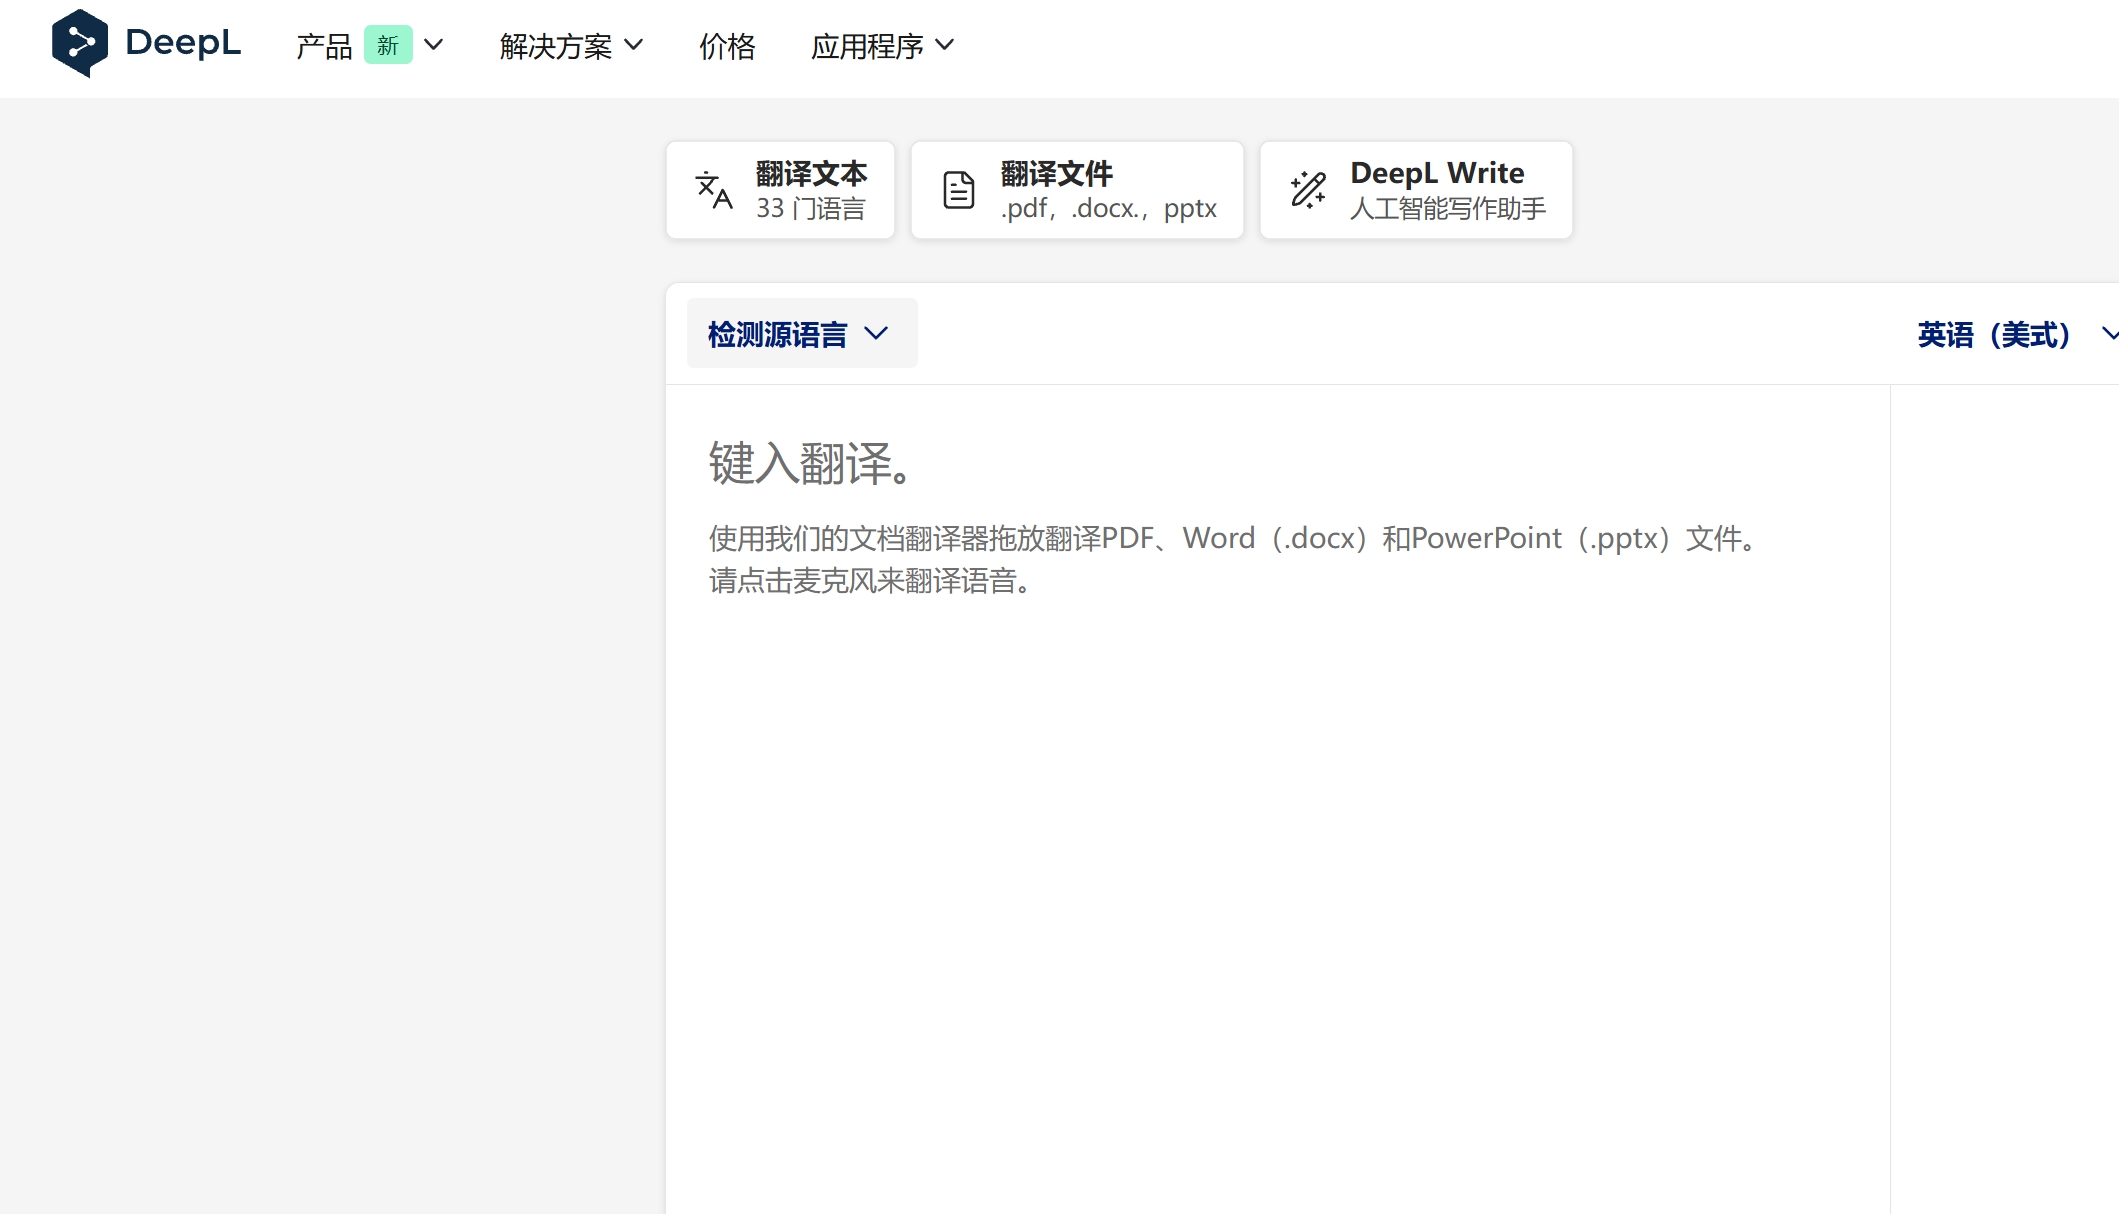This screenshot has width=2119, height=1214.
Task: Switch to the 翻译文件 card
Action: pos(1077,190)
